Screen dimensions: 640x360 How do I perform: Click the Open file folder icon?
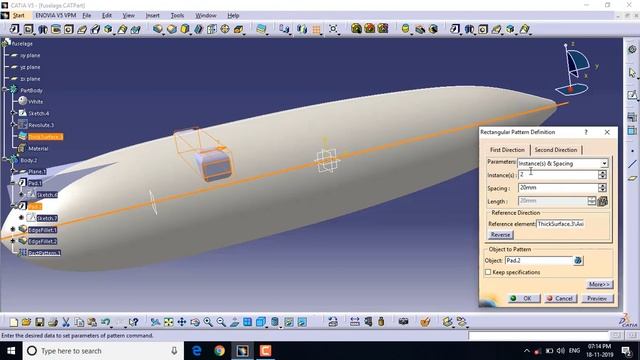(x=26, y=322)
